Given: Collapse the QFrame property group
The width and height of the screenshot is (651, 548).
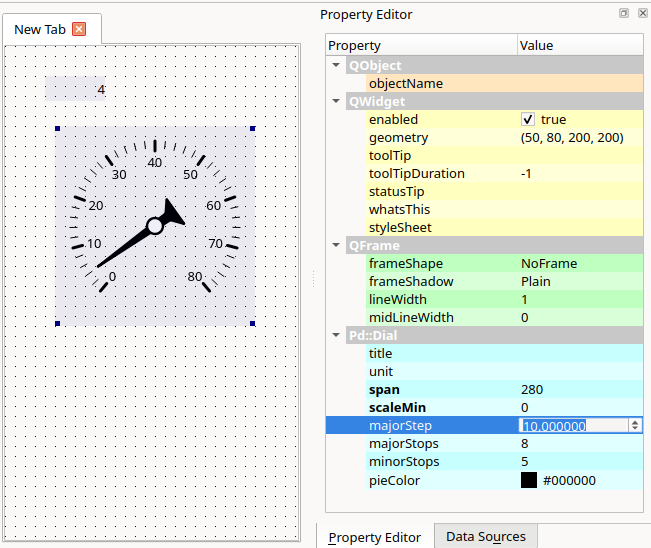Looking at the screenshot, I should pos(336,245).
